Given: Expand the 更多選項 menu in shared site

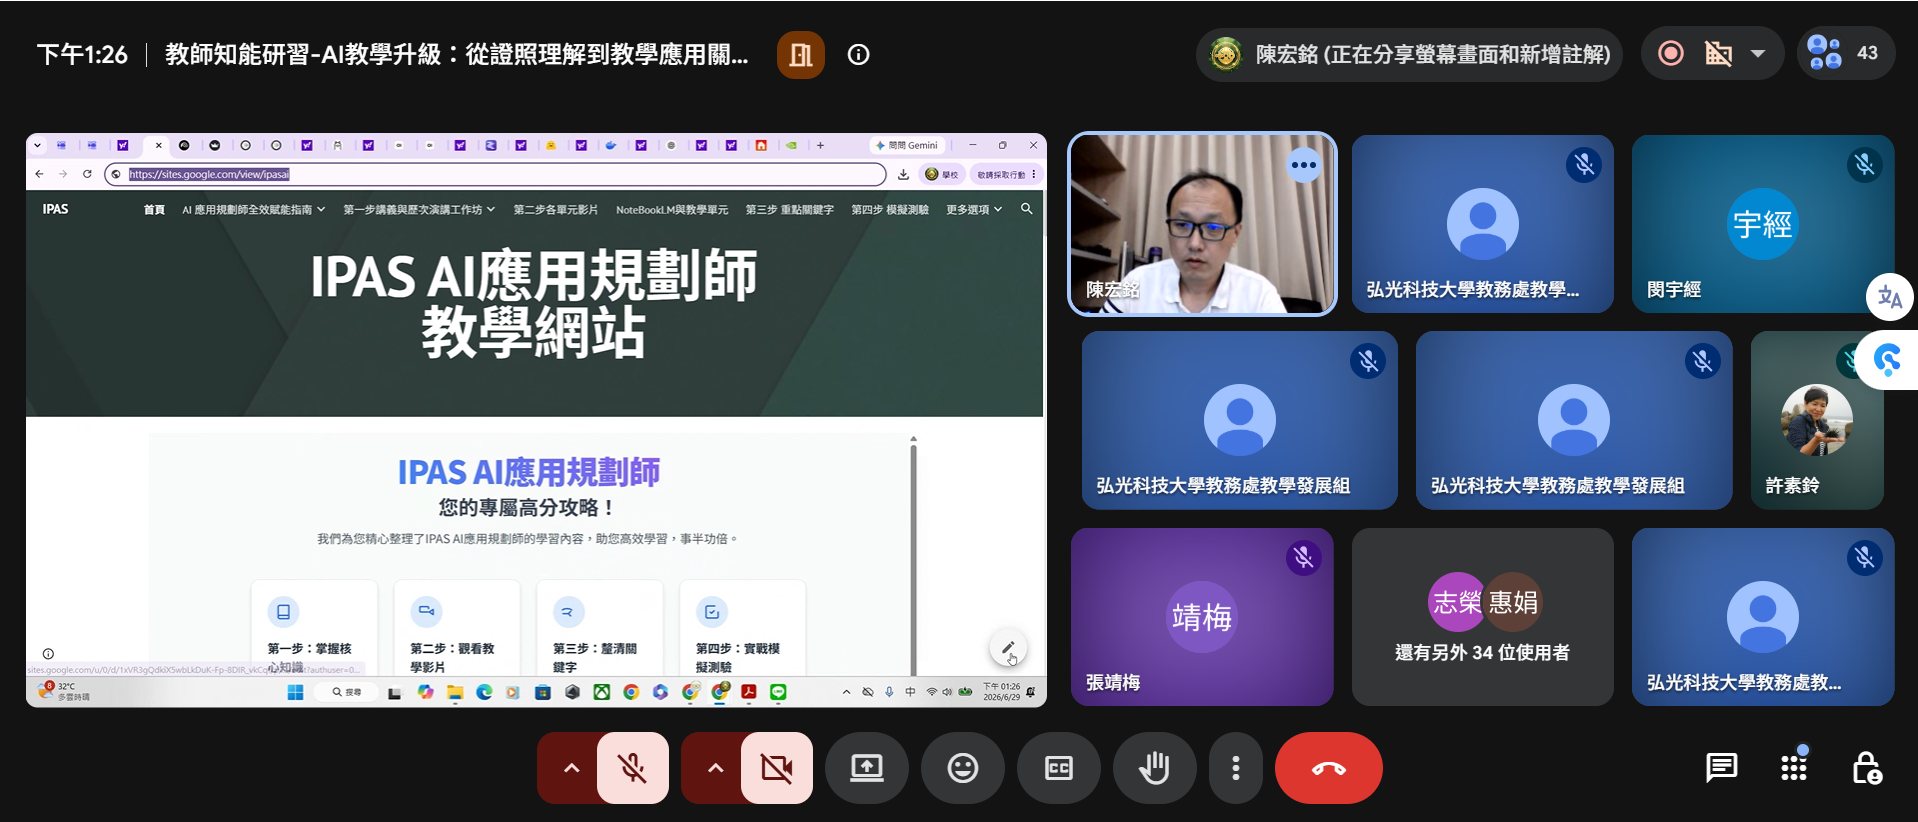Looking at the screenshot, I should pyautogui.click(x=974, y=210).
